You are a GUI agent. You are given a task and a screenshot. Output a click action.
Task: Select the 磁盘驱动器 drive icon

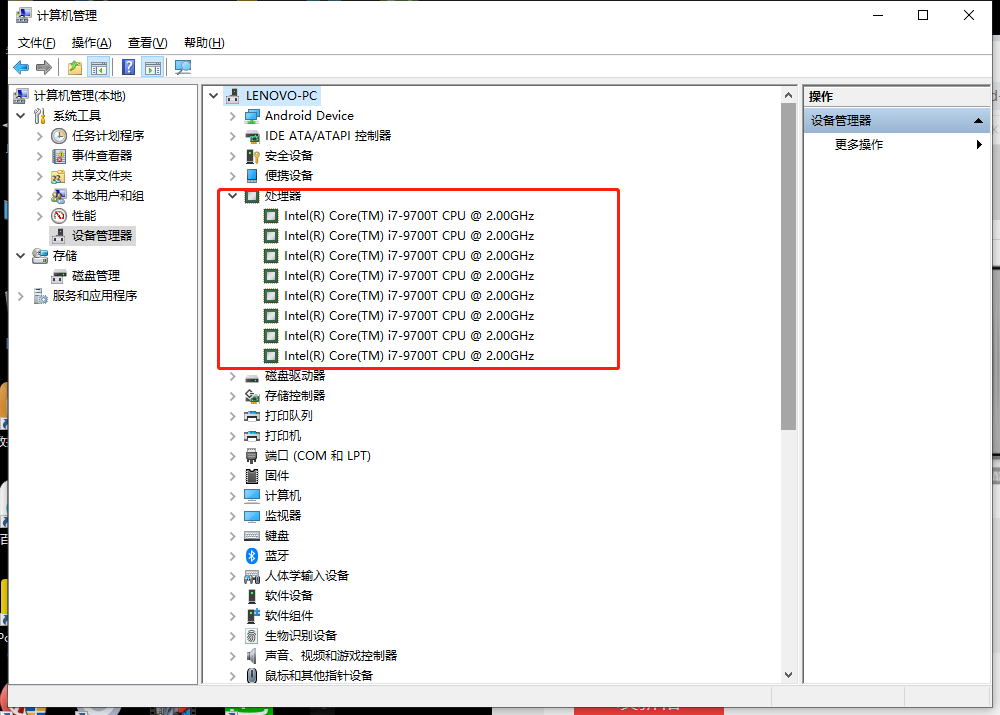pyautogui.click(x=252, y=376)
